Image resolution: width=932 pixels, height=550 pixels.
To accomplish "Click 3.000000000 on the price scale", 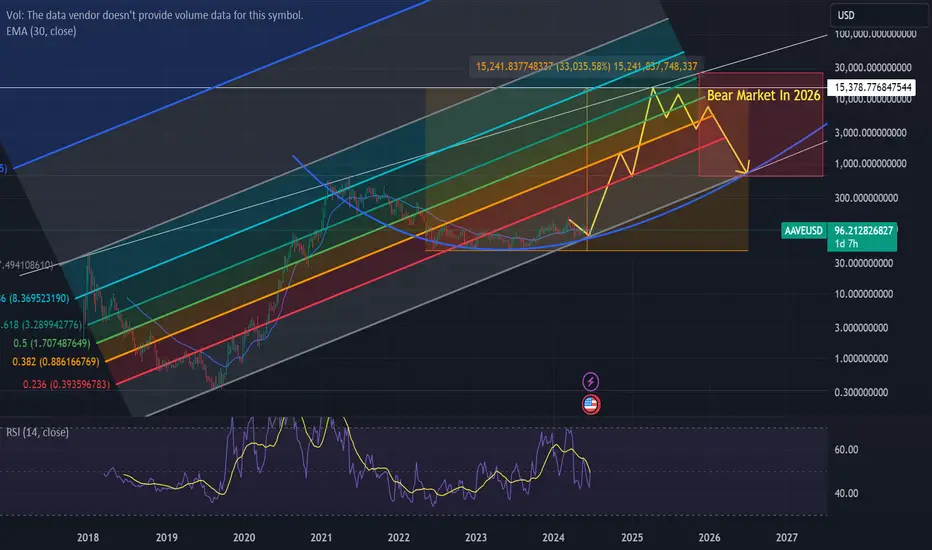I will click(x=861, y=328).
